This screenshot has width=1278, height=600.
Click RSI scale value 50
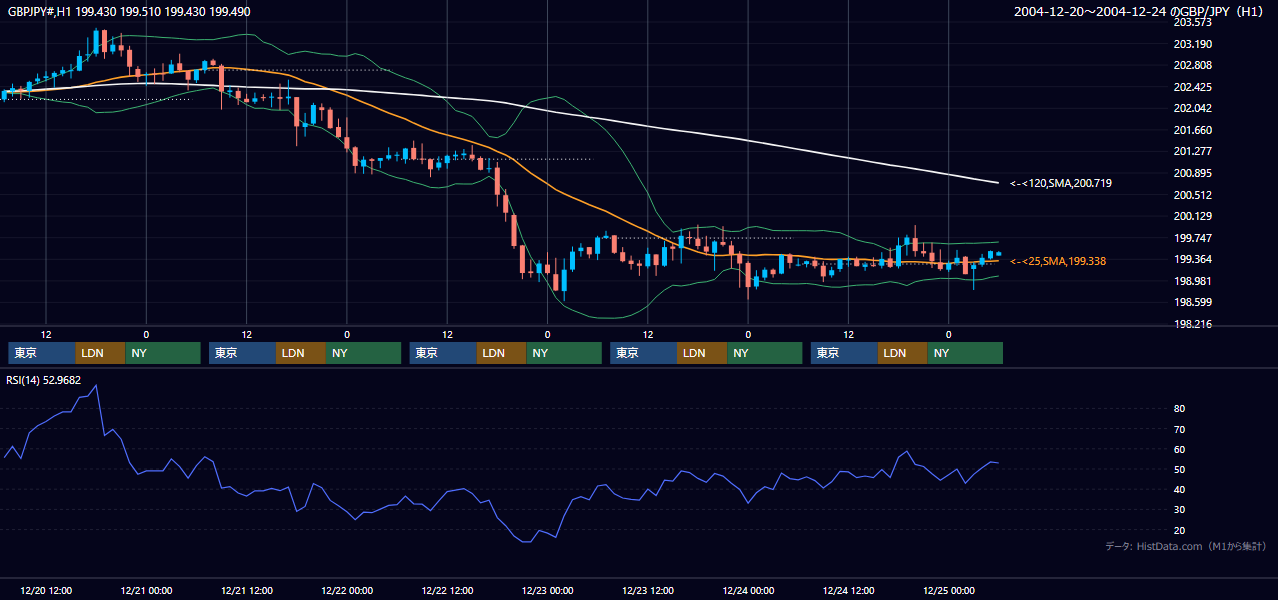tap(1179, 469)
